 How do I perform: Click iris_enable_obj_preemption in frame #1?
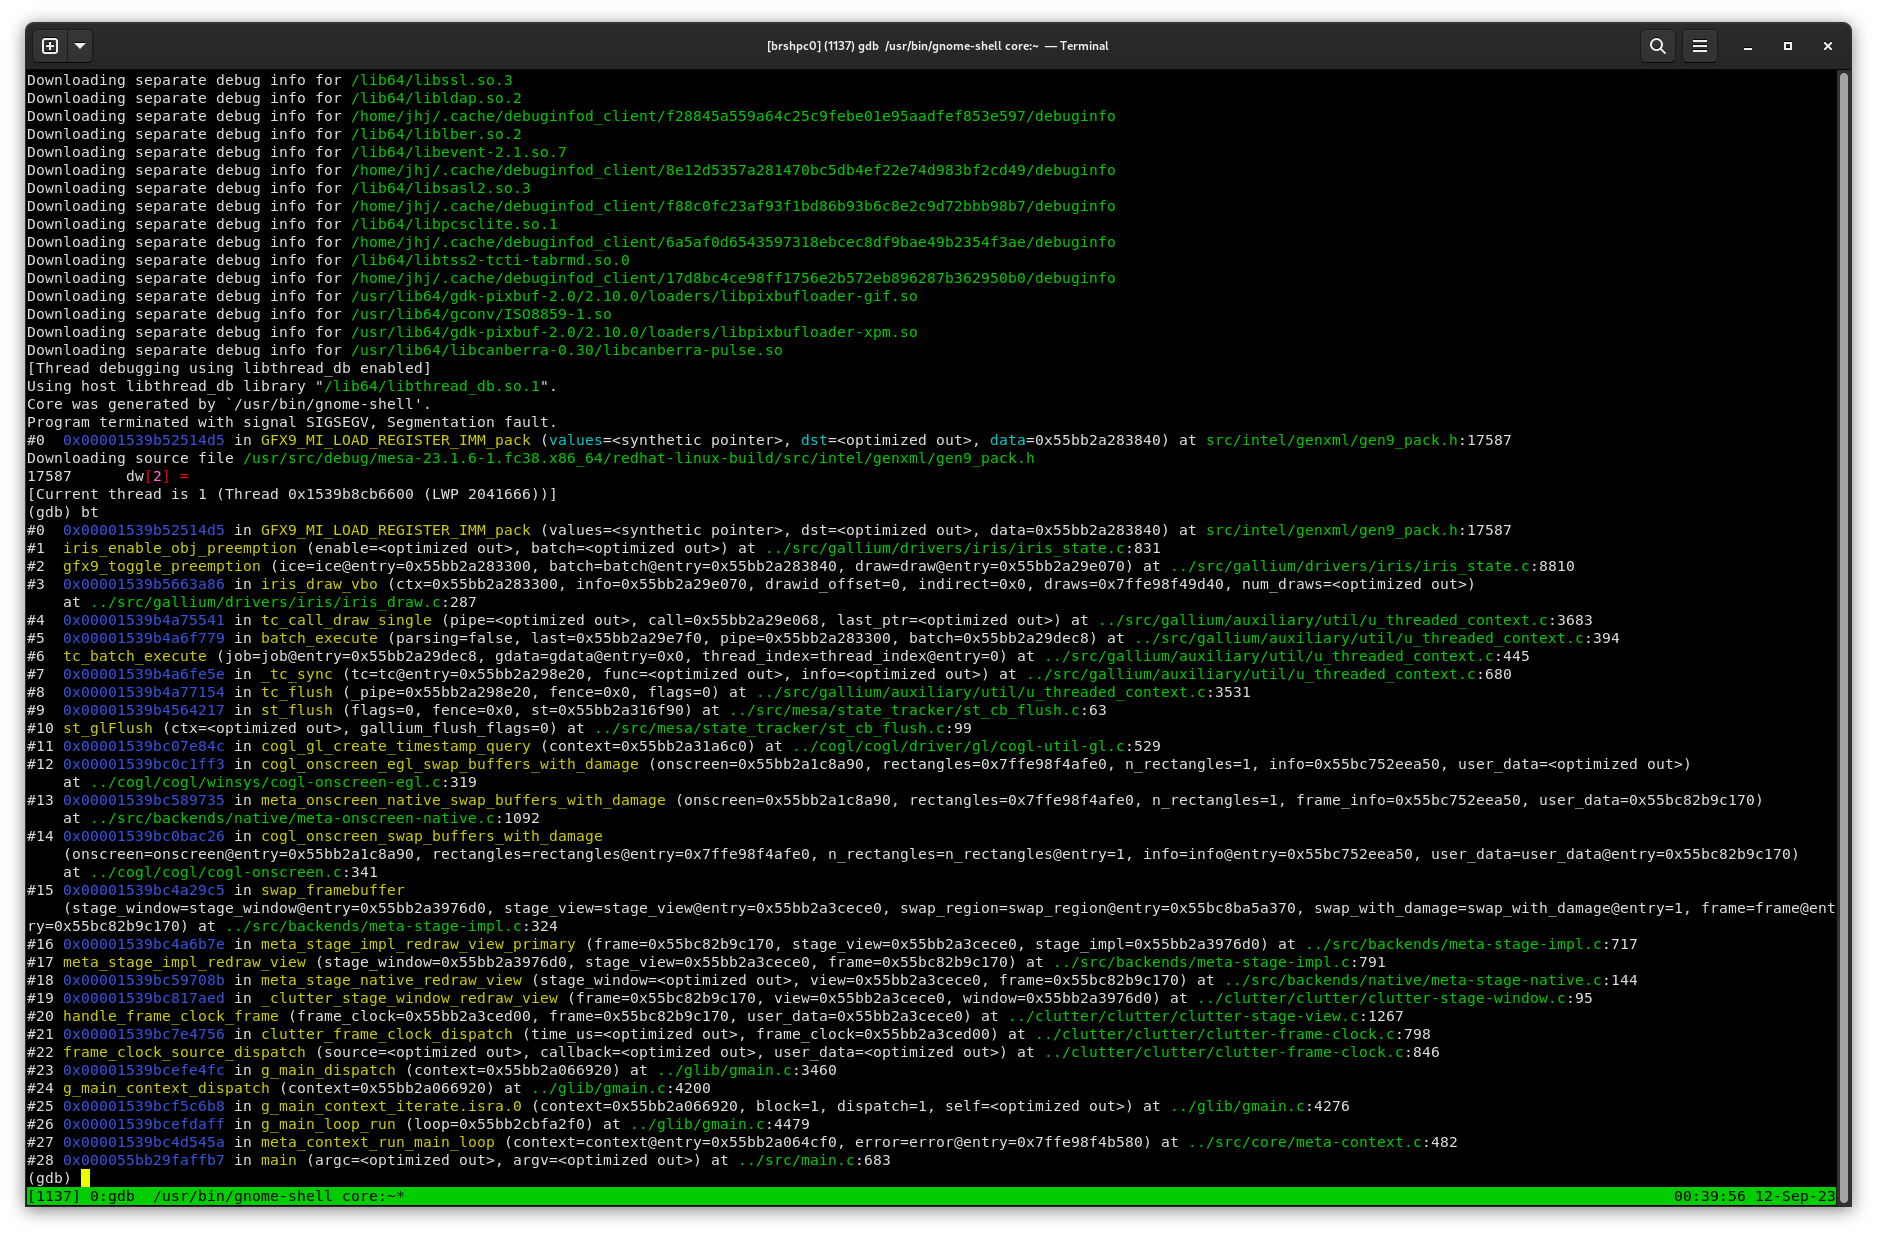click(x=180, y=548)
